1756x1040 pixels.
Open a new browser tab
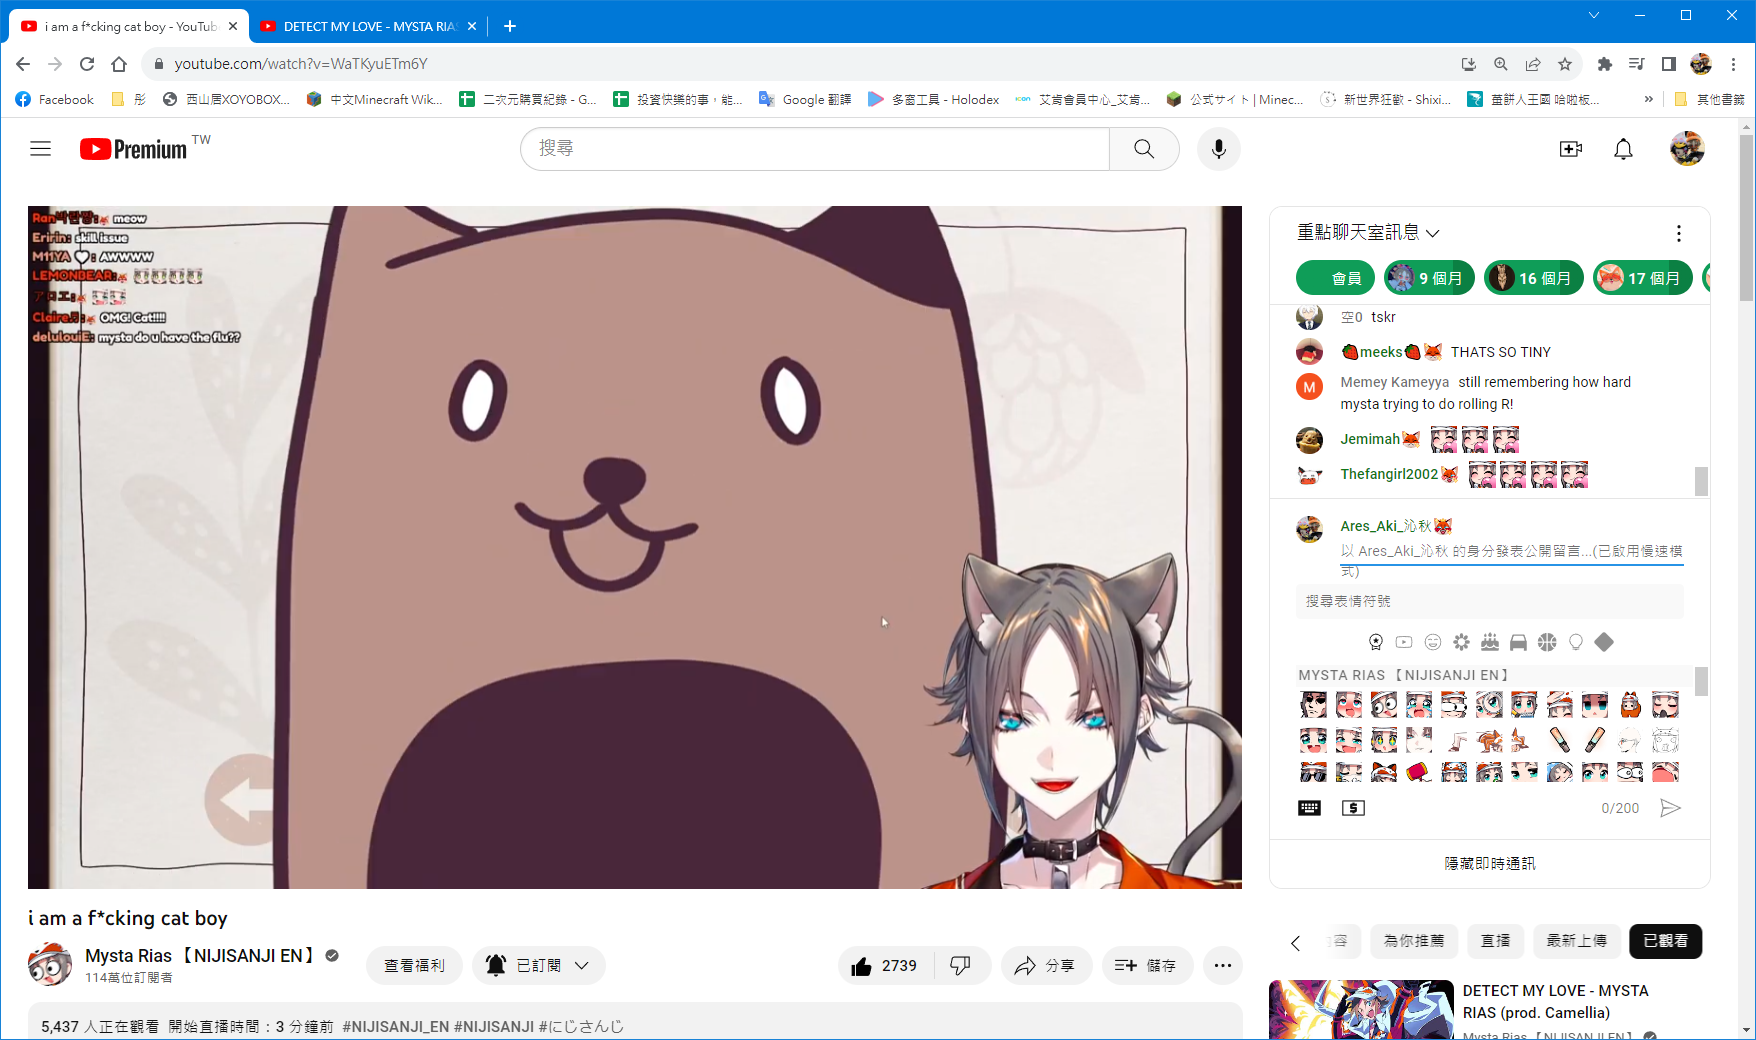click(x=510, y=26)
